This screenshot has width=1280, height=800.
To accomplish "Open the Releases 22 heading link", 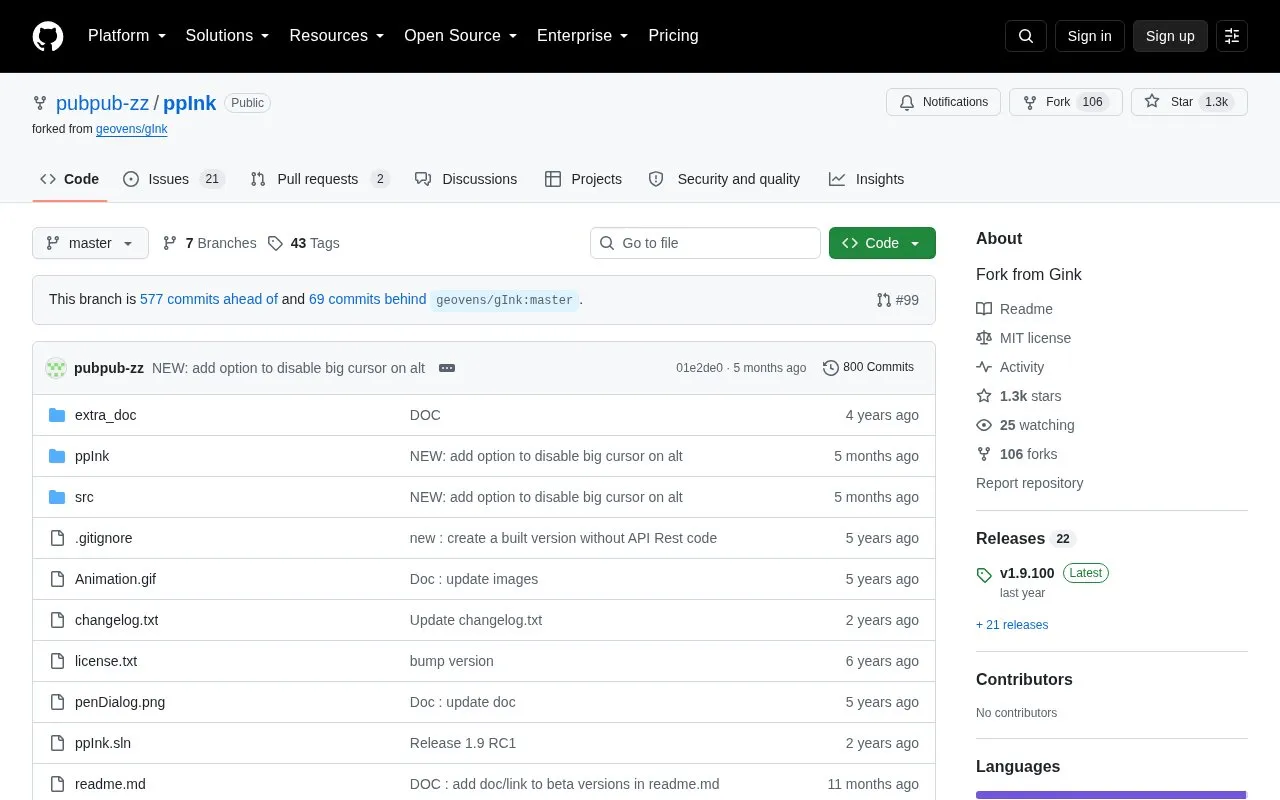I will (x=1025, y=538).
